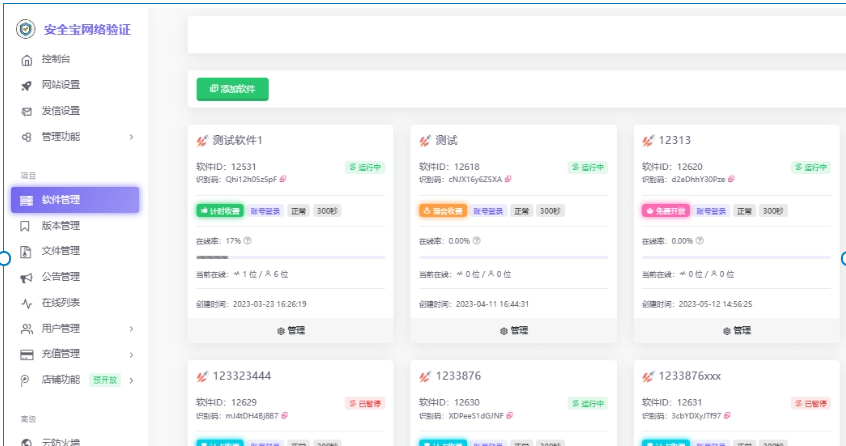This screenshot has height=446, width=846.
Task: Copy the identifier code of software 12313
Action: (731, 179)
